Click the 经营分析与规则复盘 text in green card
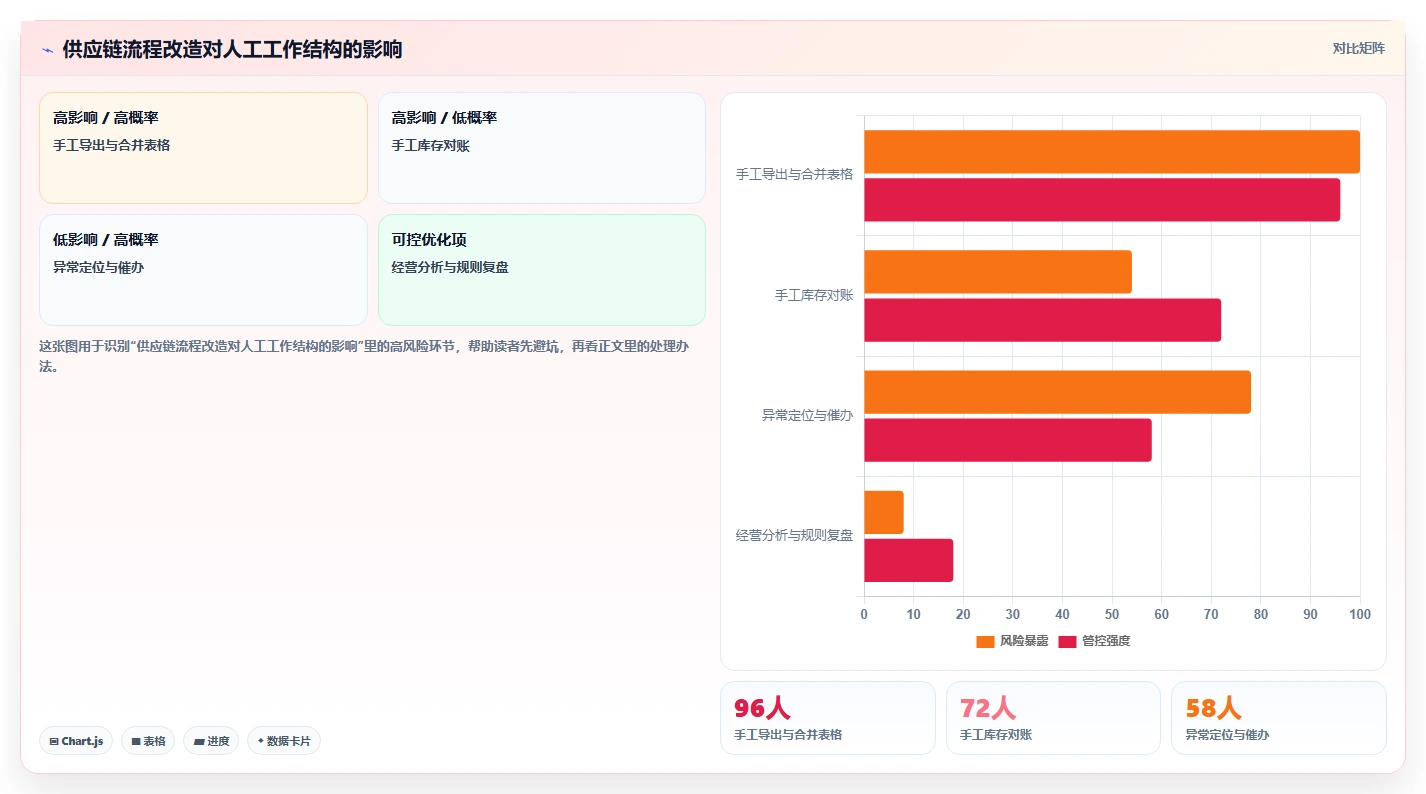Viewport: 1426px width, 794px height. point(451,268)
